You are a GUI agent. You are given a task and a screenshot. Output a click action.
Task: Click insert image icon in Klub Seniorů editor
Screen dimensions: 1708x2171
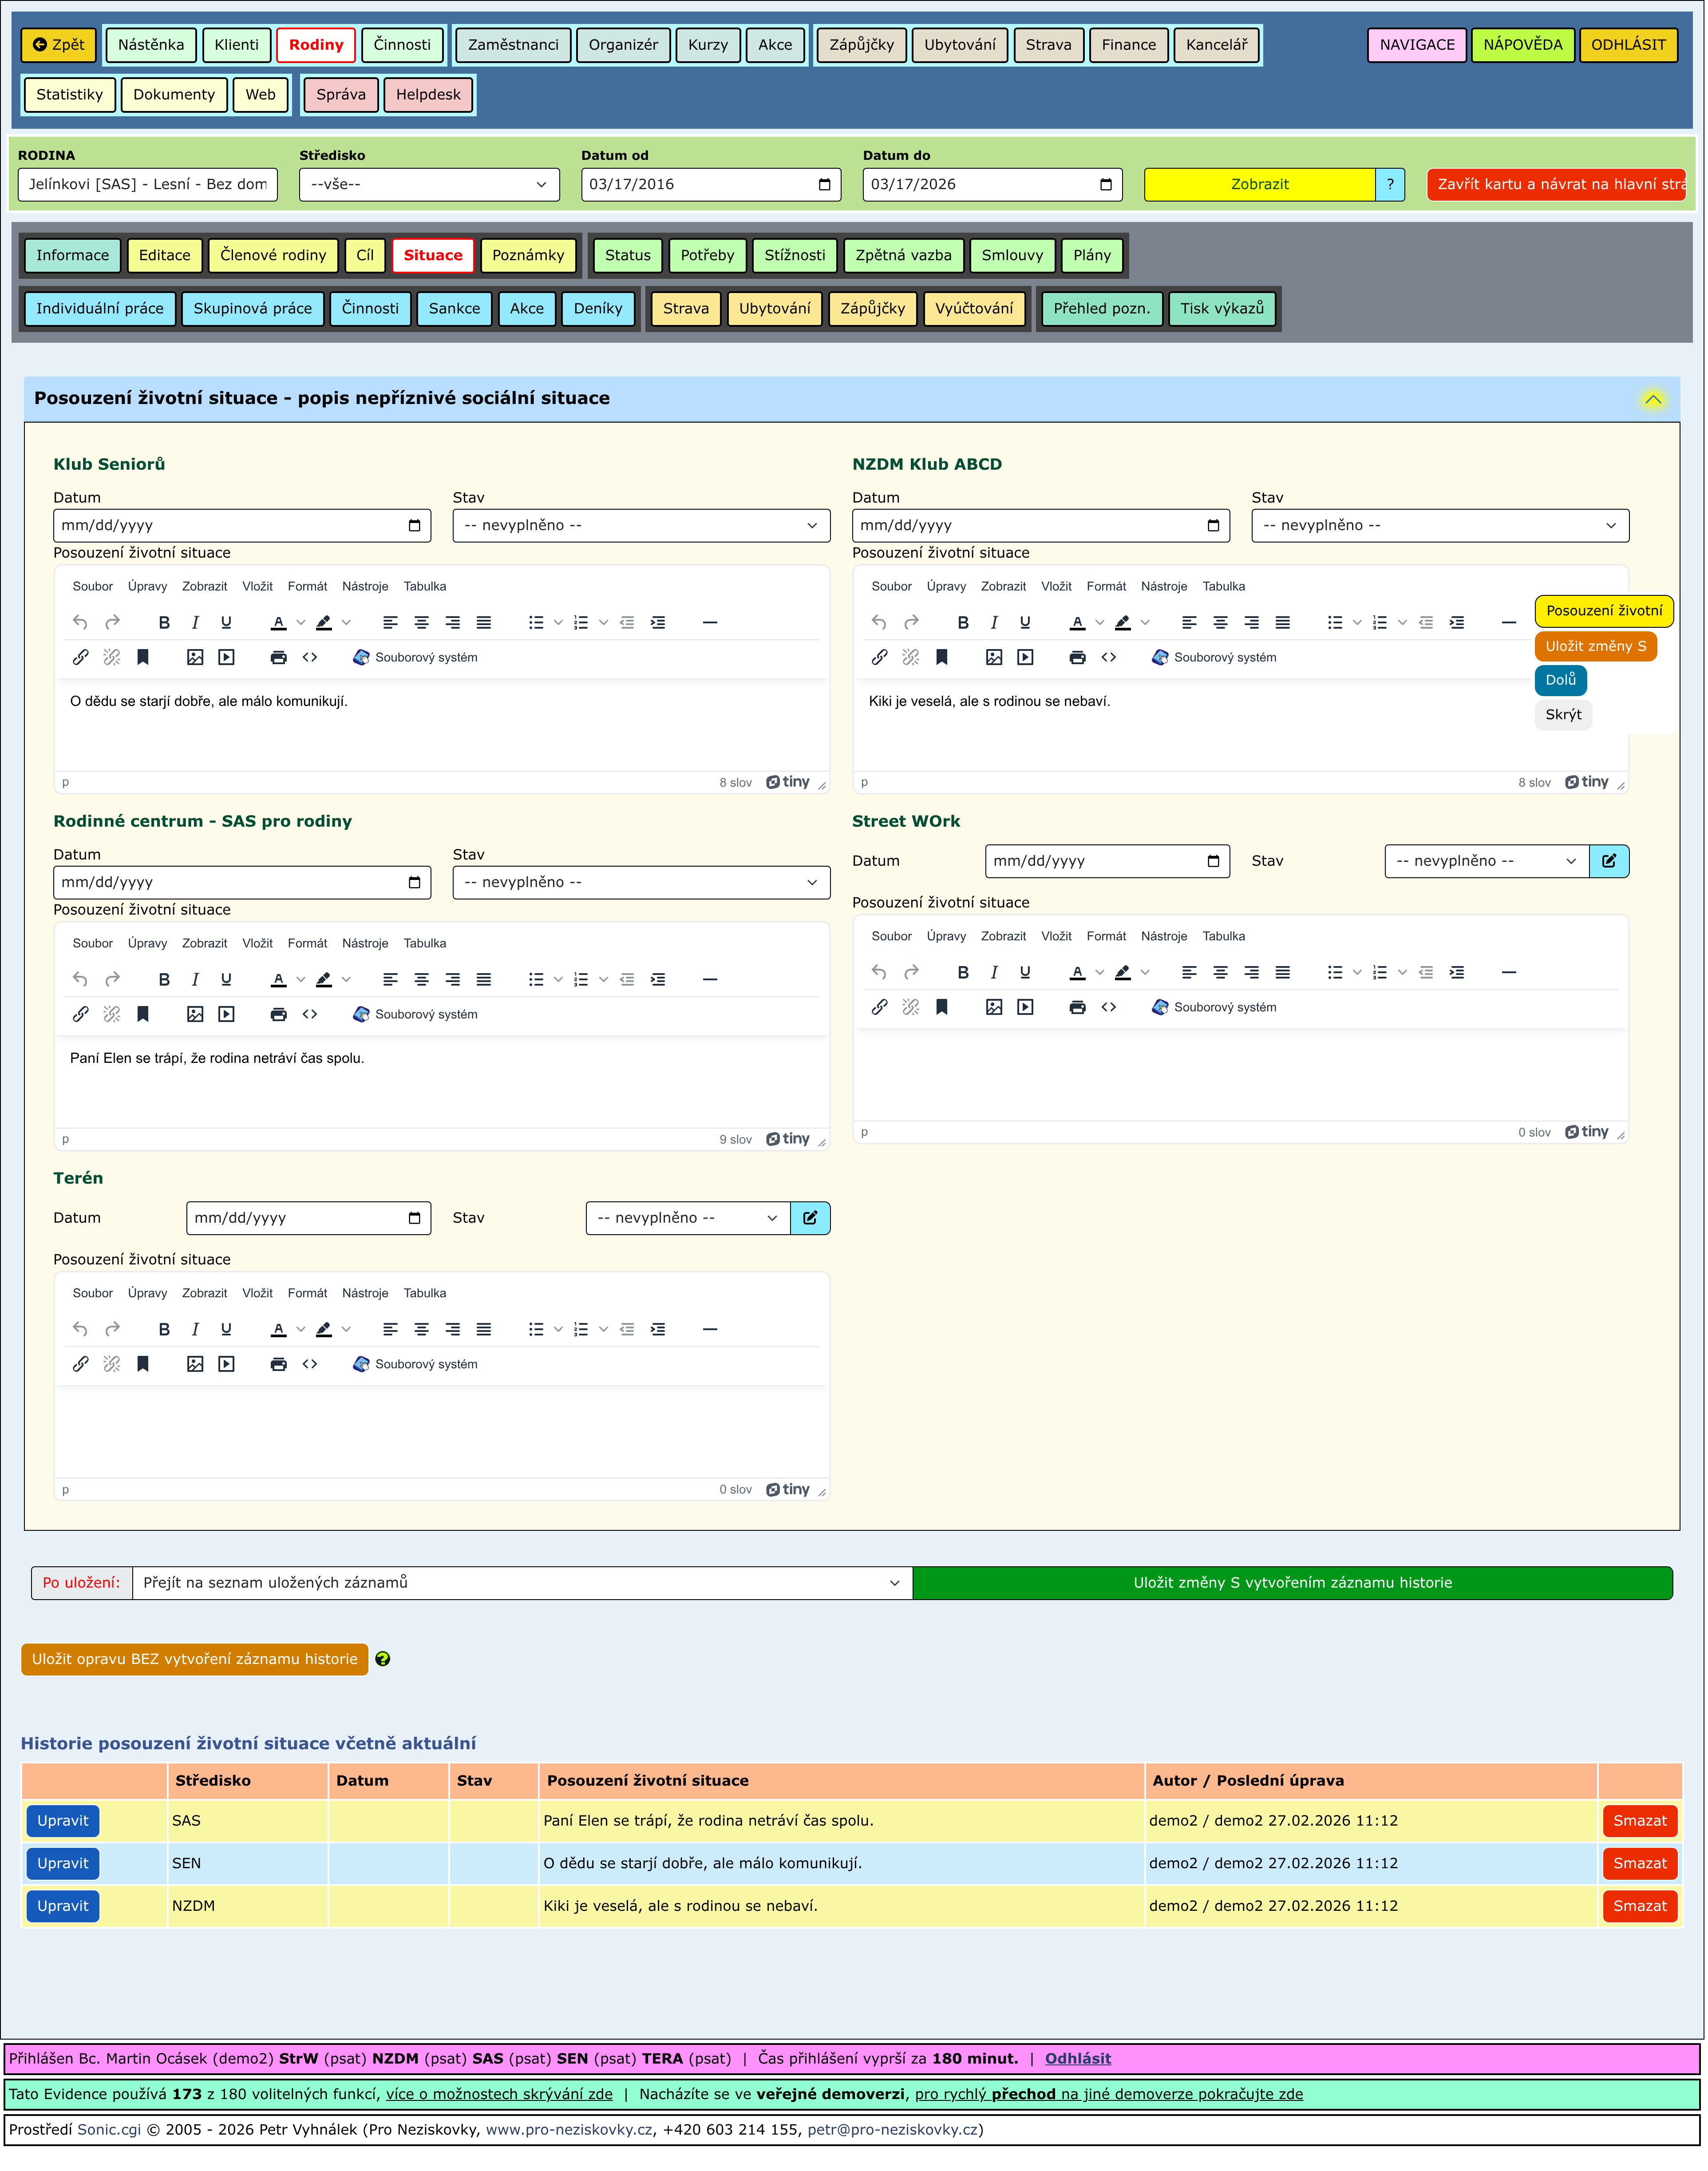coord(195,658)
